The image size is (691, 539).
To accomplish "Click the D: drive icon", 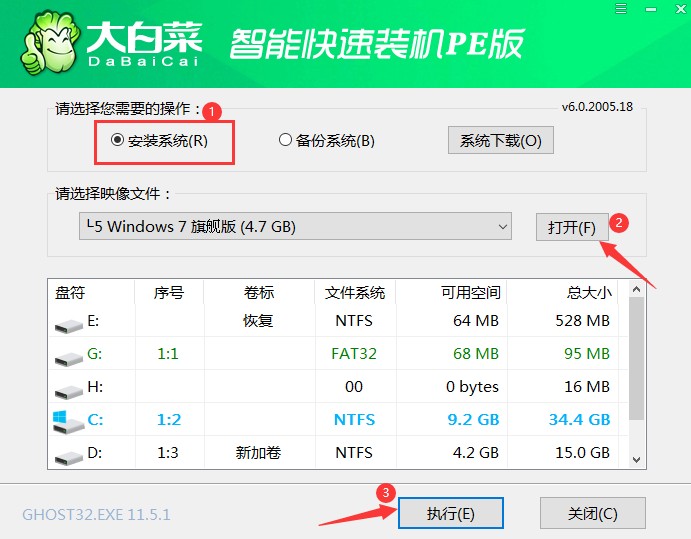I will tap(69, 458).
